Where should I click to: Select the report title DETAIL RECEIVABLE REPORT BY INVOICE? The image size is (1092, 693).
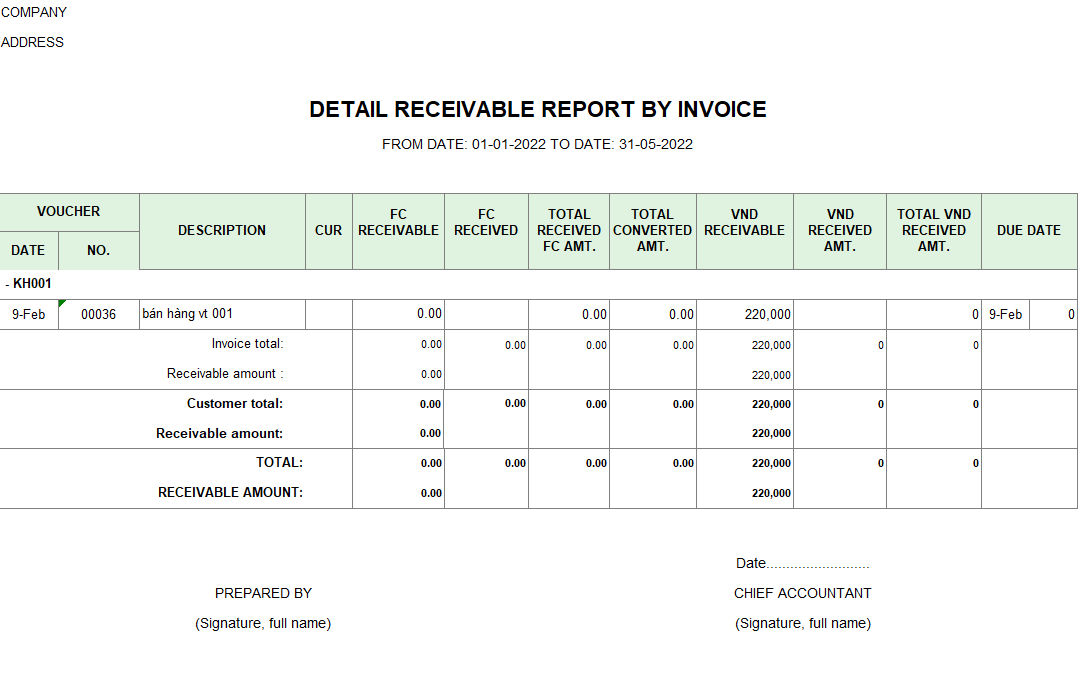point(538,109)
